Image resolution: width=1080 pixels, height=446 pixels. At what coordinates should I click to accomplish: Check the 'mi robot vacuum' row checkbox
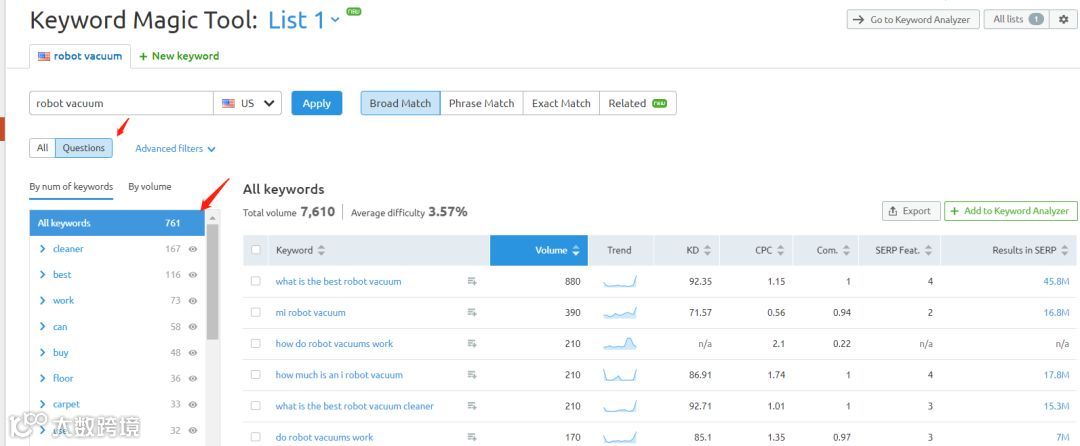pos(256,312)
